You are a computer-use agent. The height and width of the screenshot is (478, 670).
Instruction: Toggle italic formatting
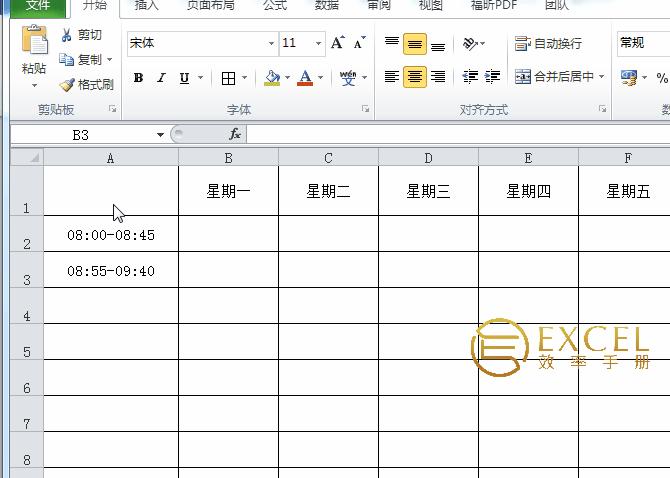tap(161, 78)
